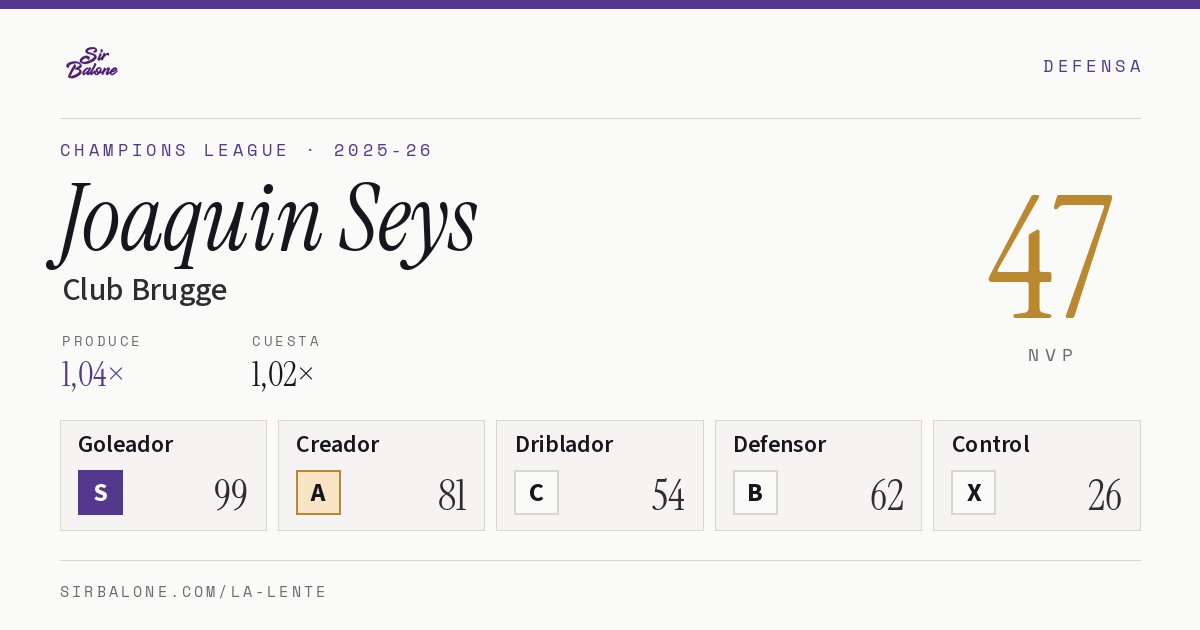The width and height of the screenshot is (1200, 630).
Task: Click the large 47 NVP score
Action: (1051, 256)
